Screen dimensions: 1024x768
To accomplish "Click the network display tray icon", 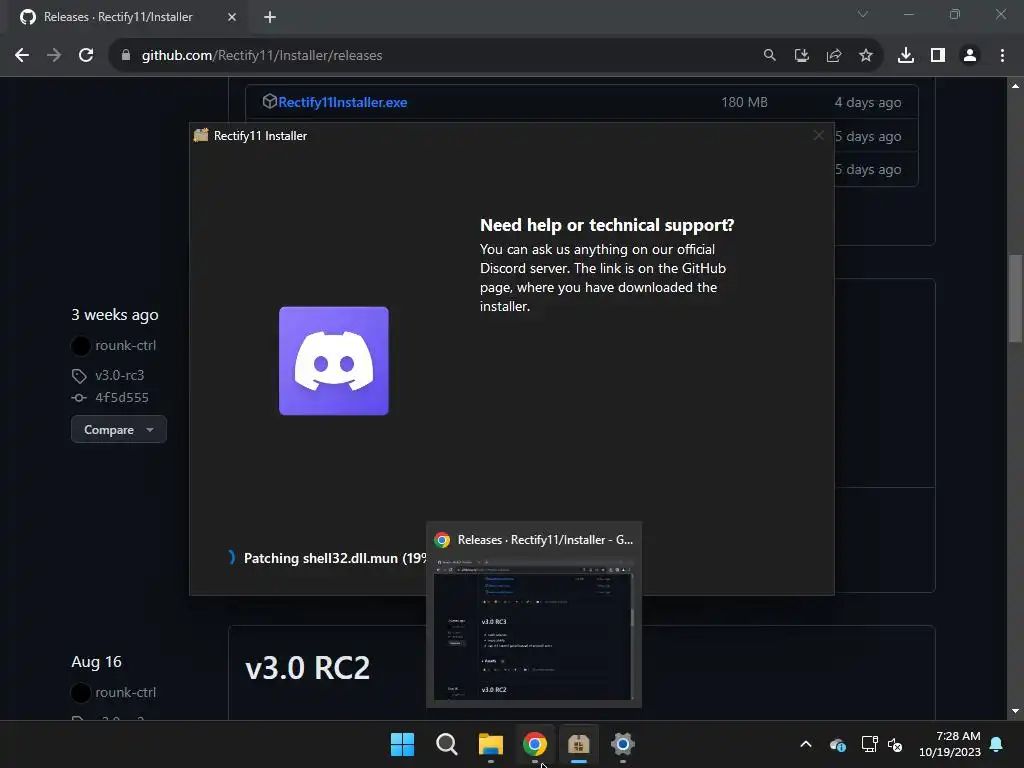I will (869, 744).
